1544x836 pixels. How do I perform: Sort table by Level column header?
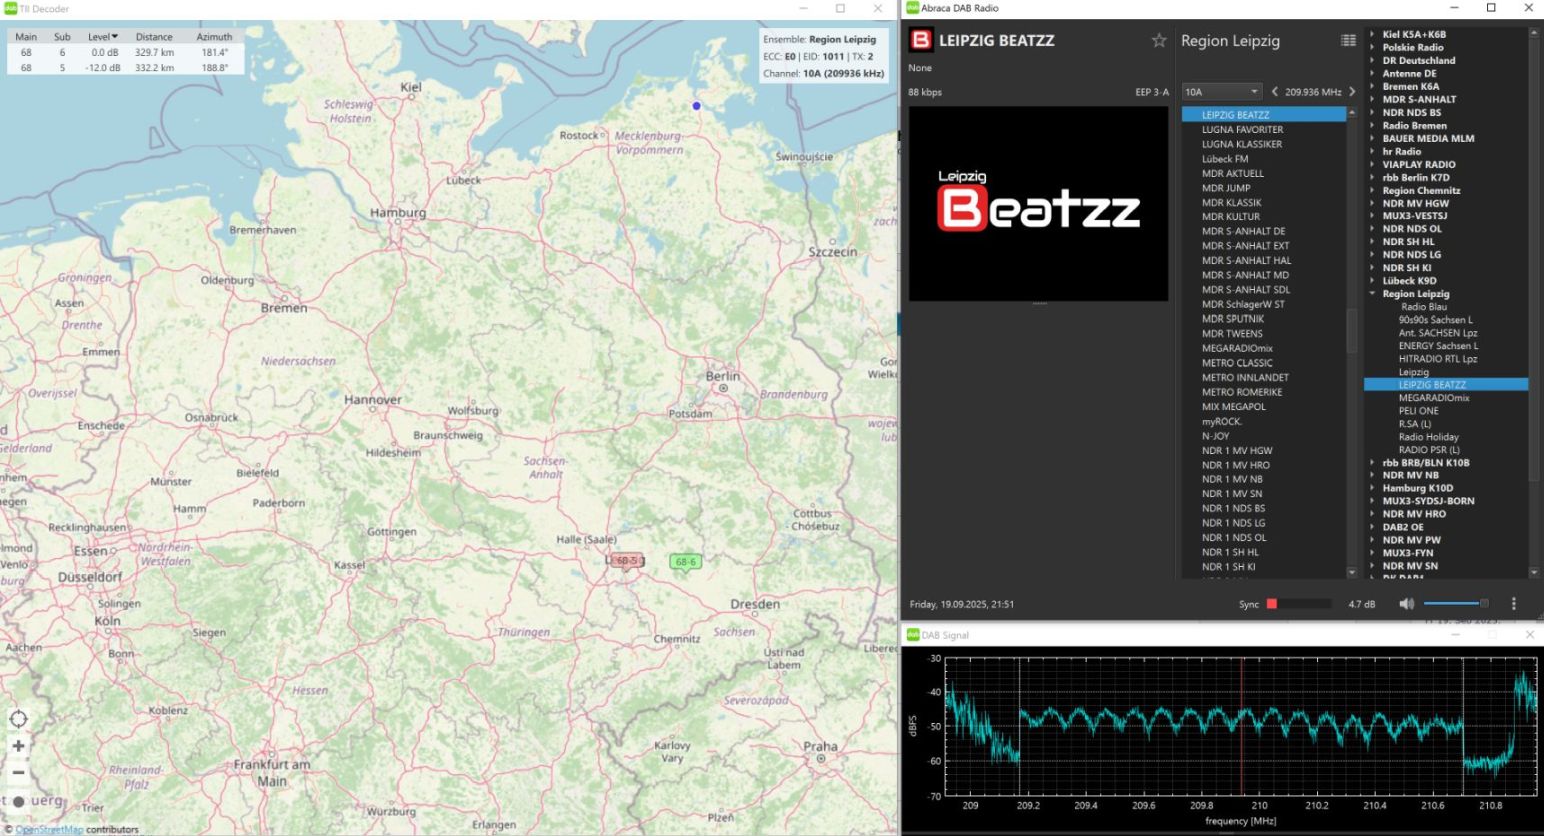103,37
